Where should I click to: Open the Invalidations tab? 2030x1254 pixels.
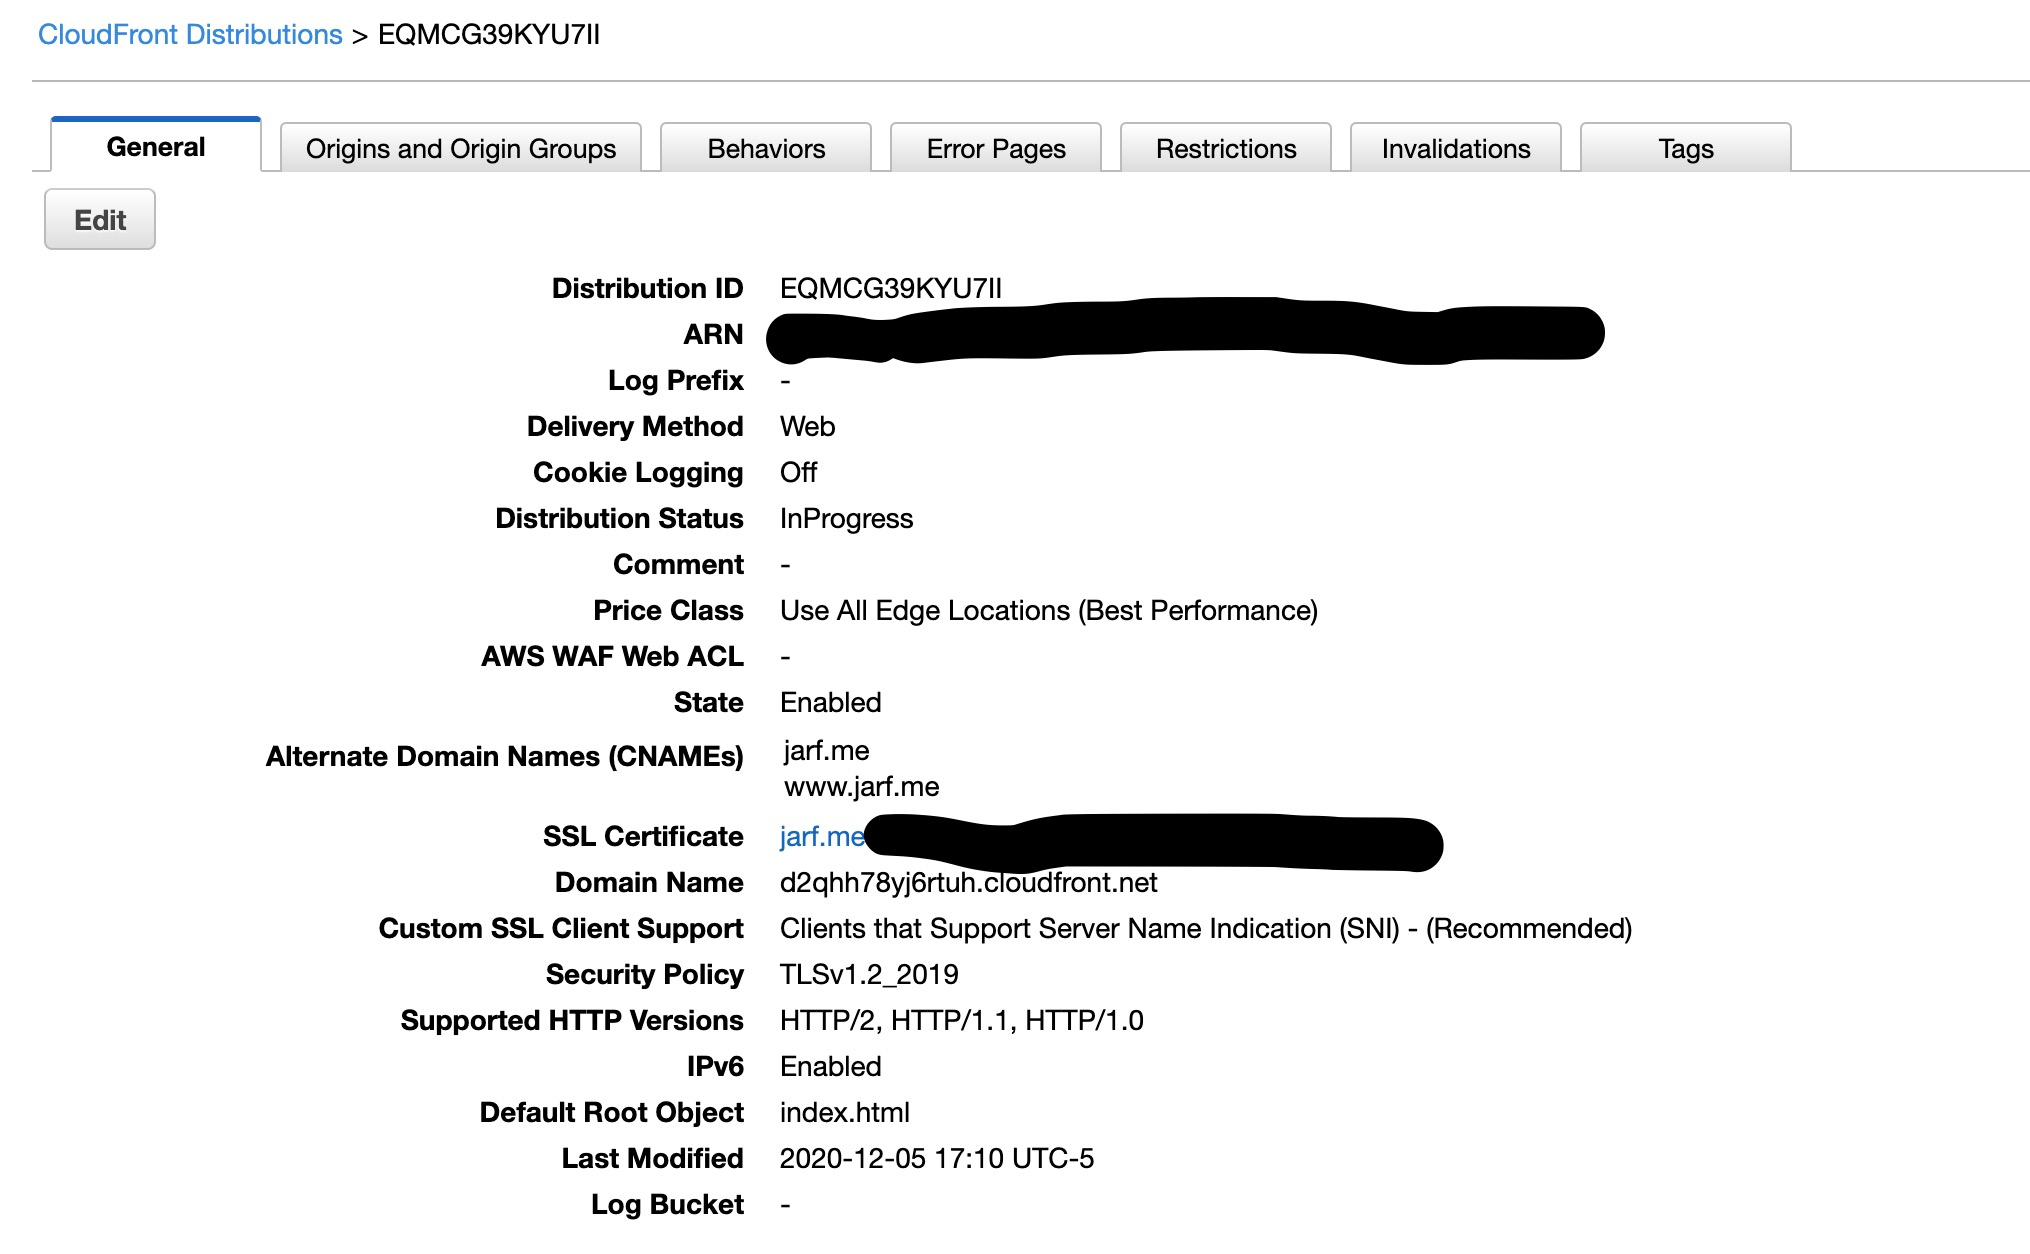tap(1456, 149)
